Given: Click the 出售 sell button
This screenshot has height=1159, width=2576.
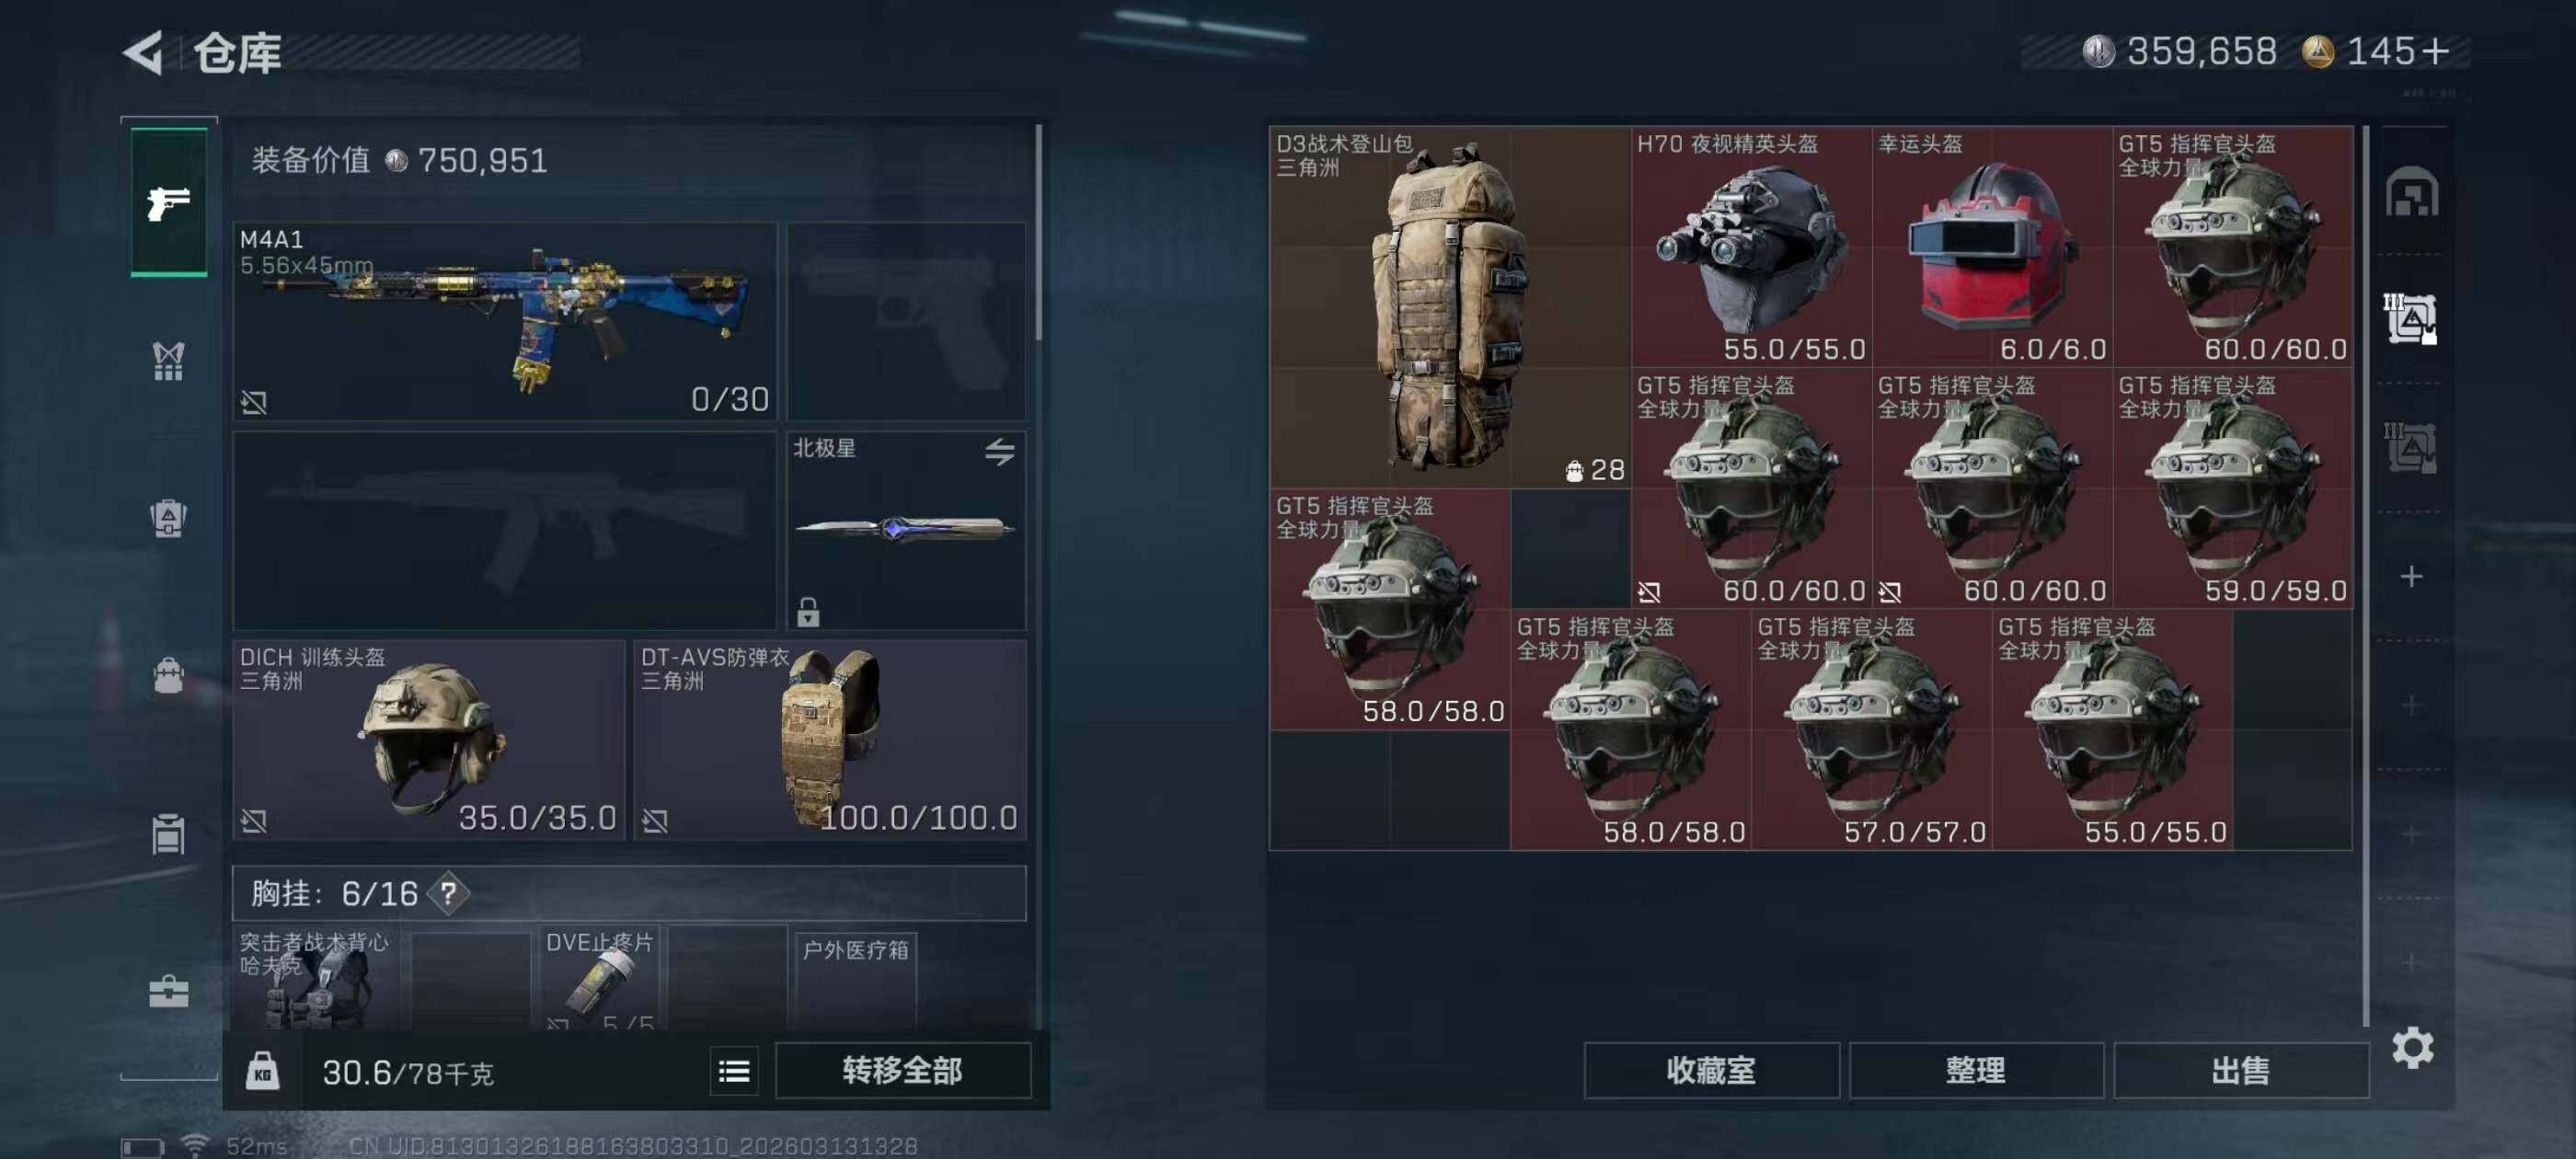Looking at the screenshot, I should tap(2240, 1070).
